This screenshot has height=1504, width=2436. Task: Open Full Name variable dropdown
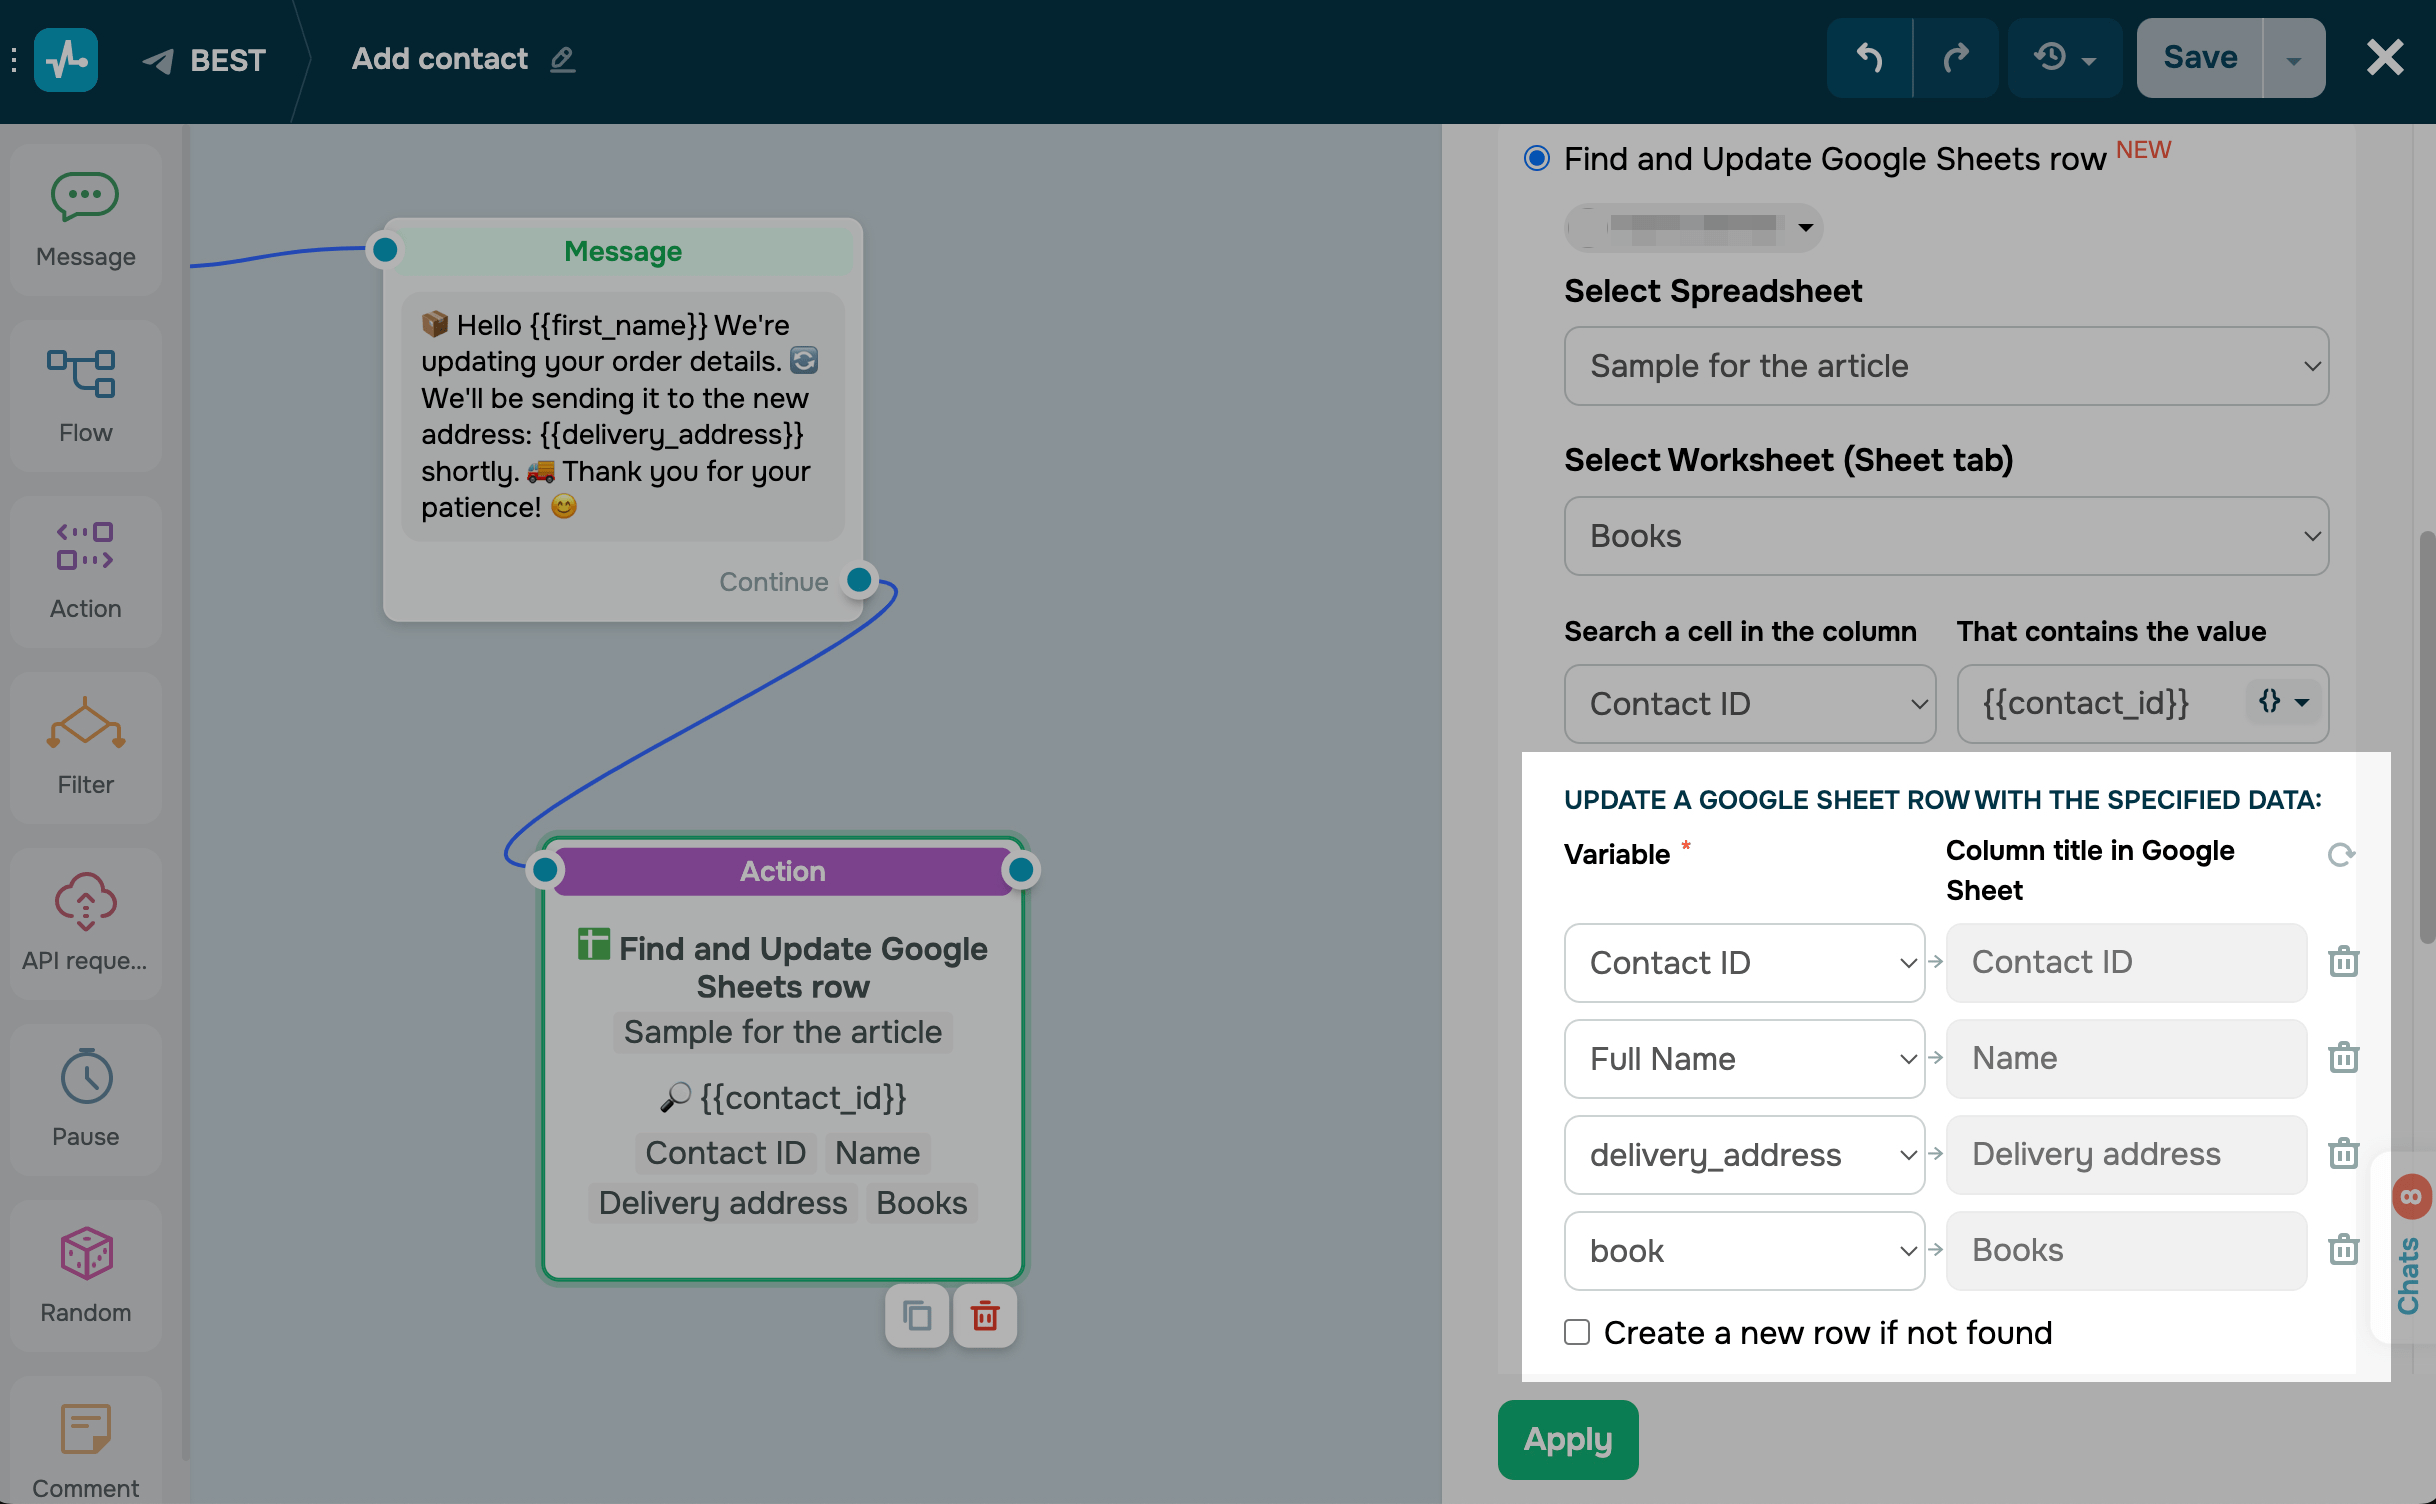pos(1744,1058)
